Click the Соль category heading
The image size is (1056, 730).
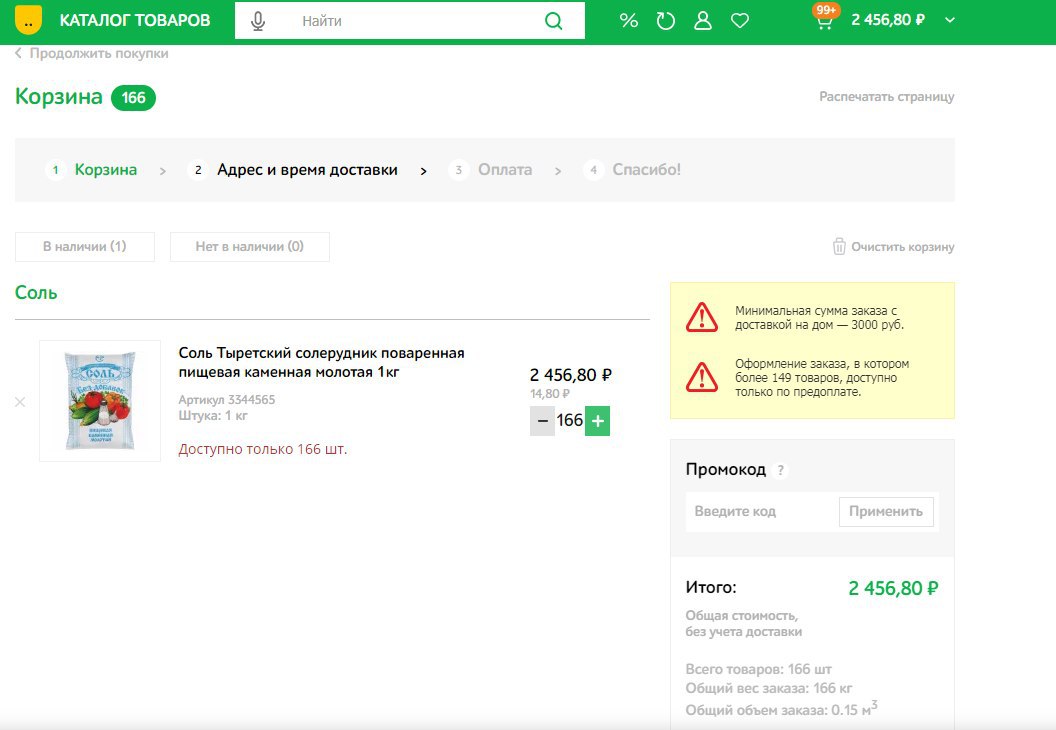[x=36, y=293]
